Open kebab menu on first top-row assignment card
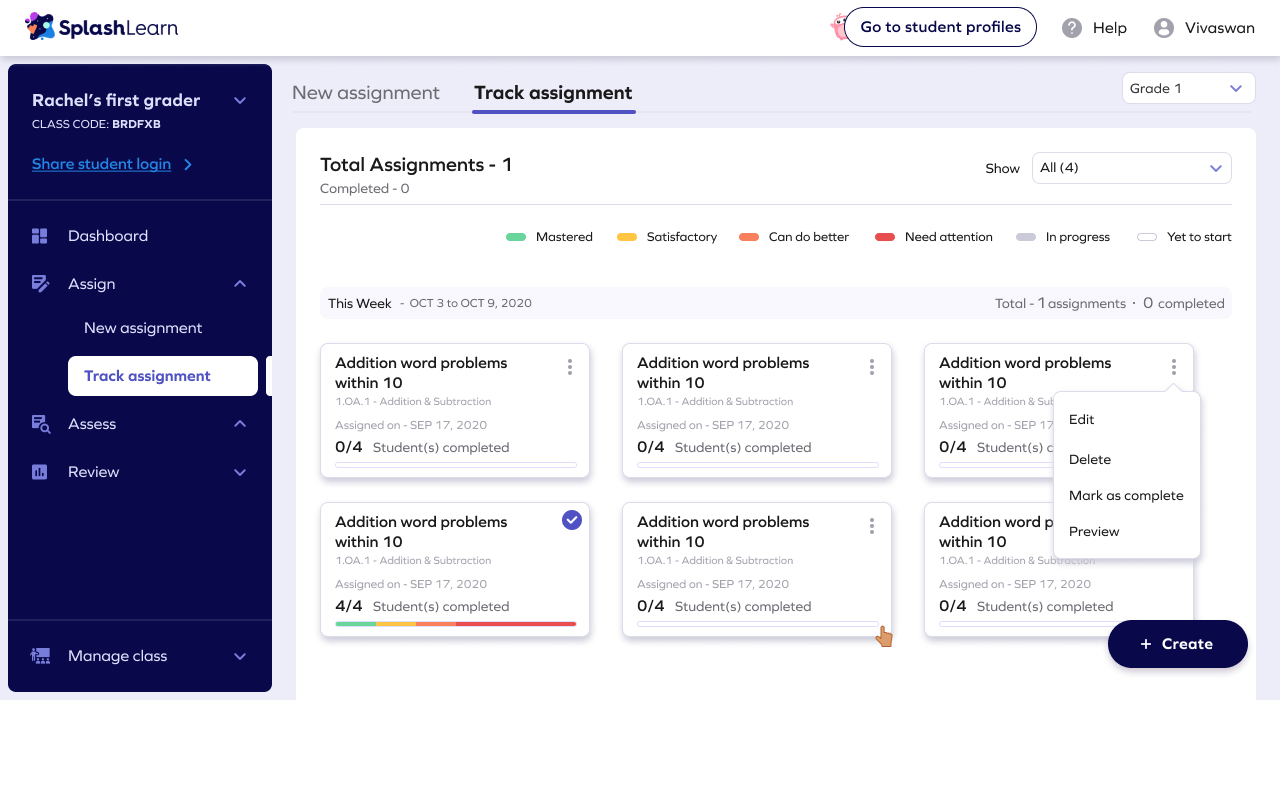The image size is (1280, 792). 570,367
